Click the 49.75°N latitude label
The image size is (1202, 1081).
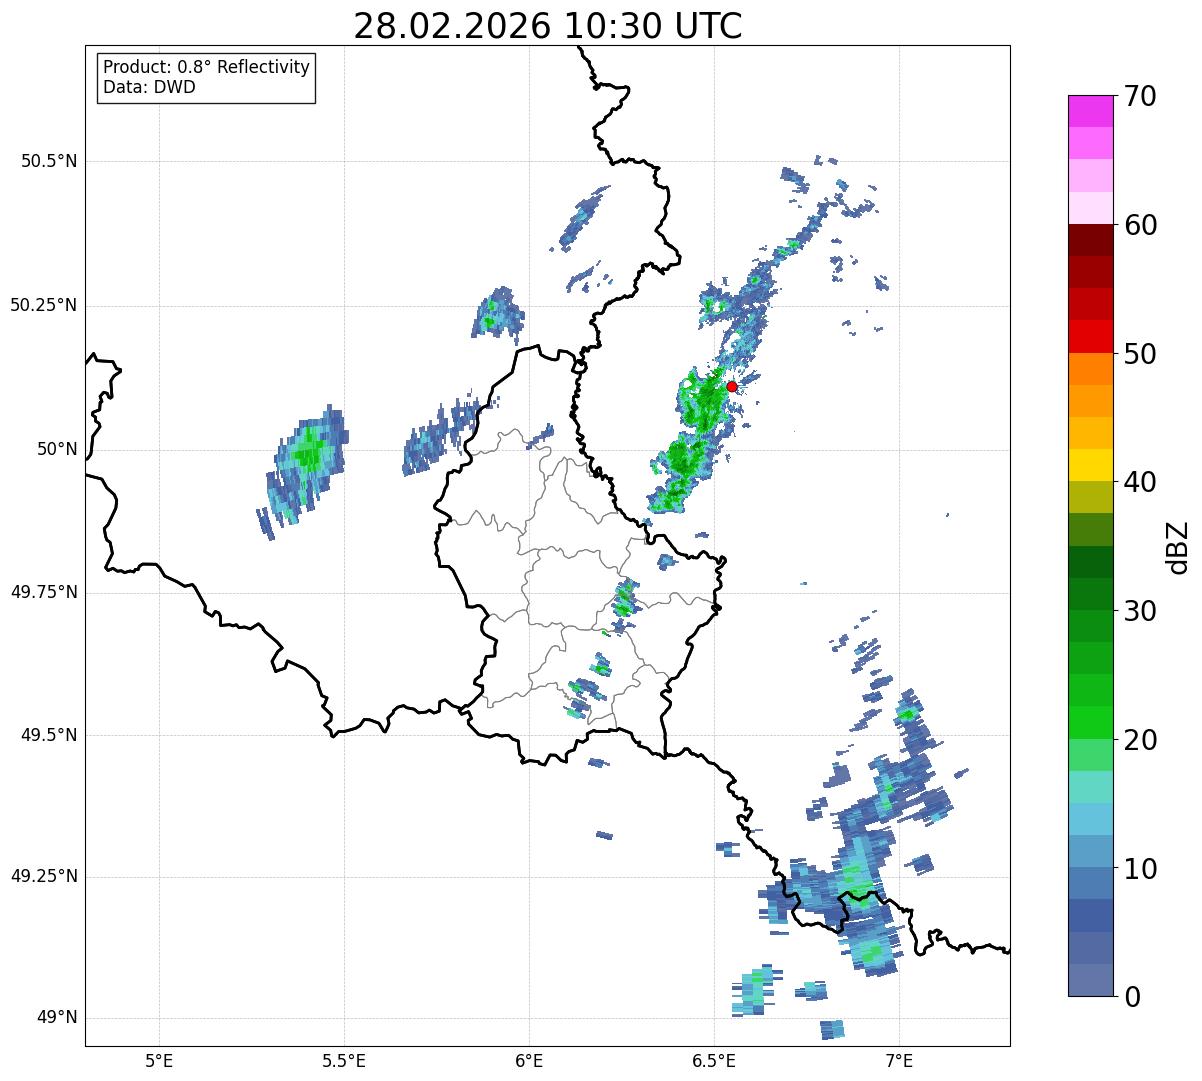44,592
